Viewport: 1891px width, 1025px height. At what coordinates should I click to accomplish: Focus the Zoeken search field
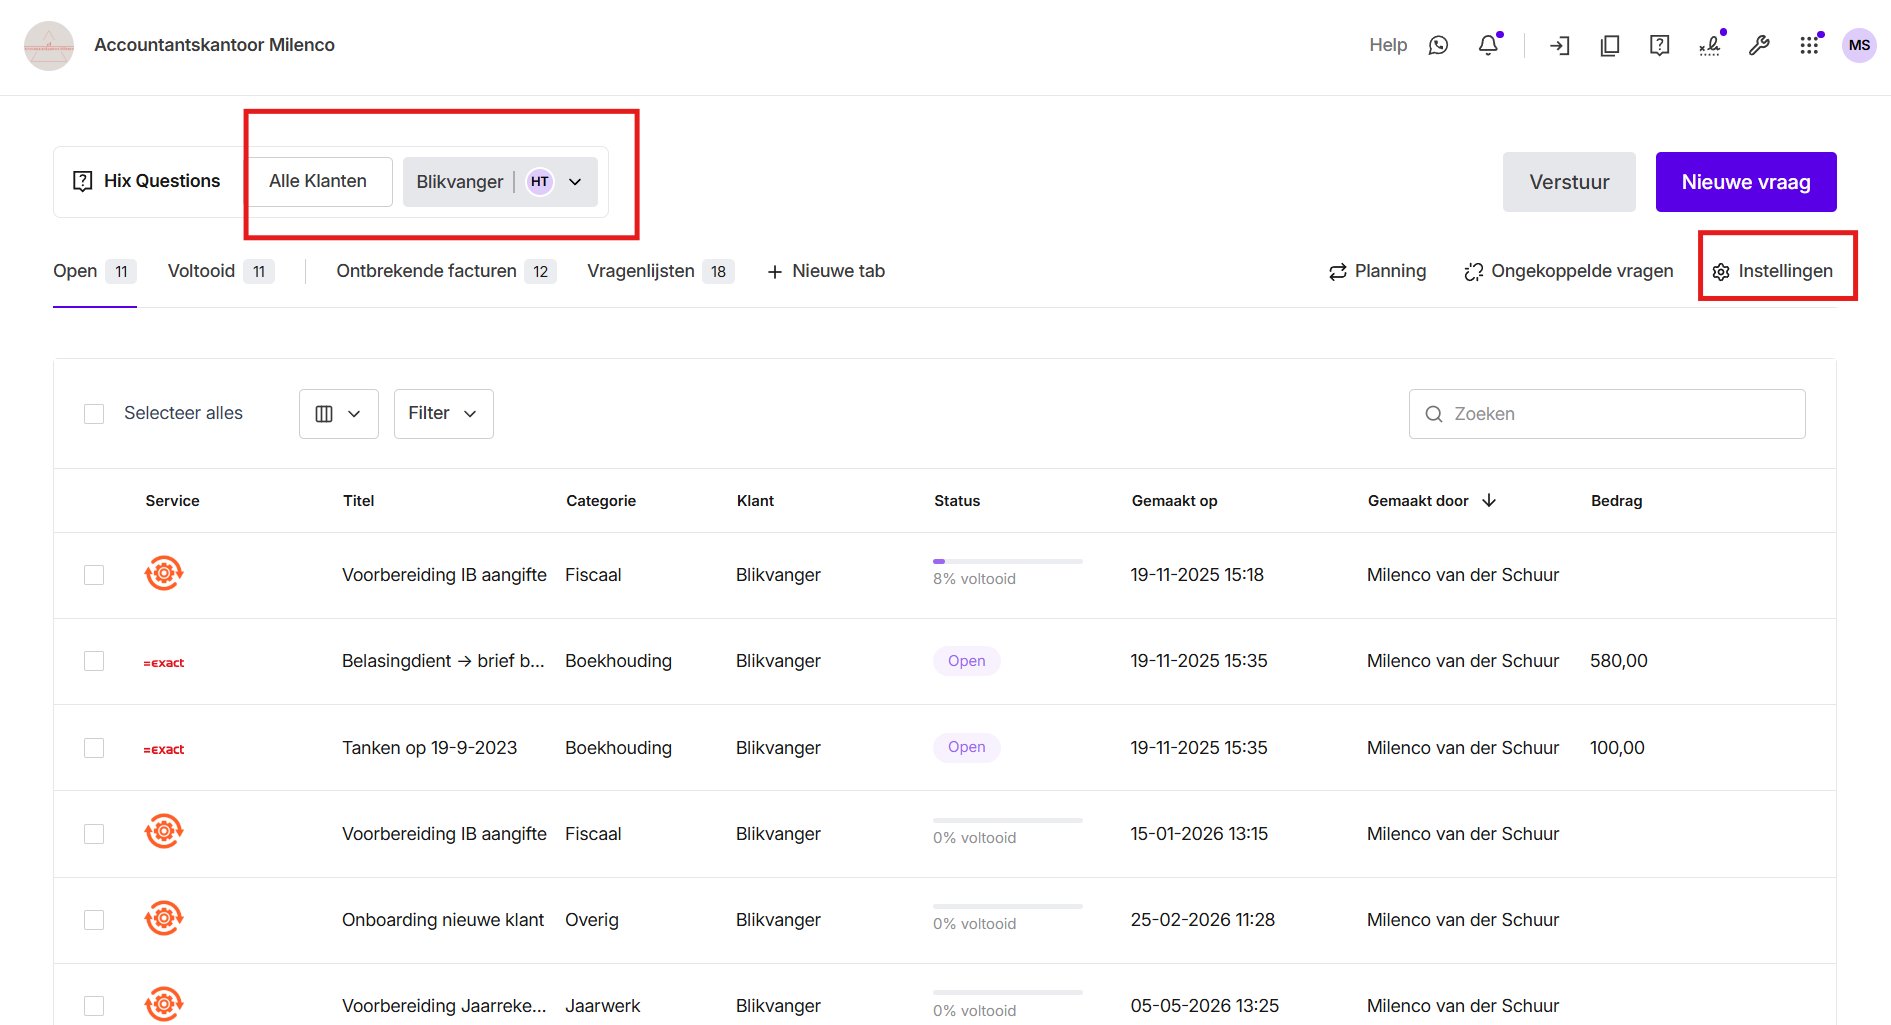(1607, 414)
